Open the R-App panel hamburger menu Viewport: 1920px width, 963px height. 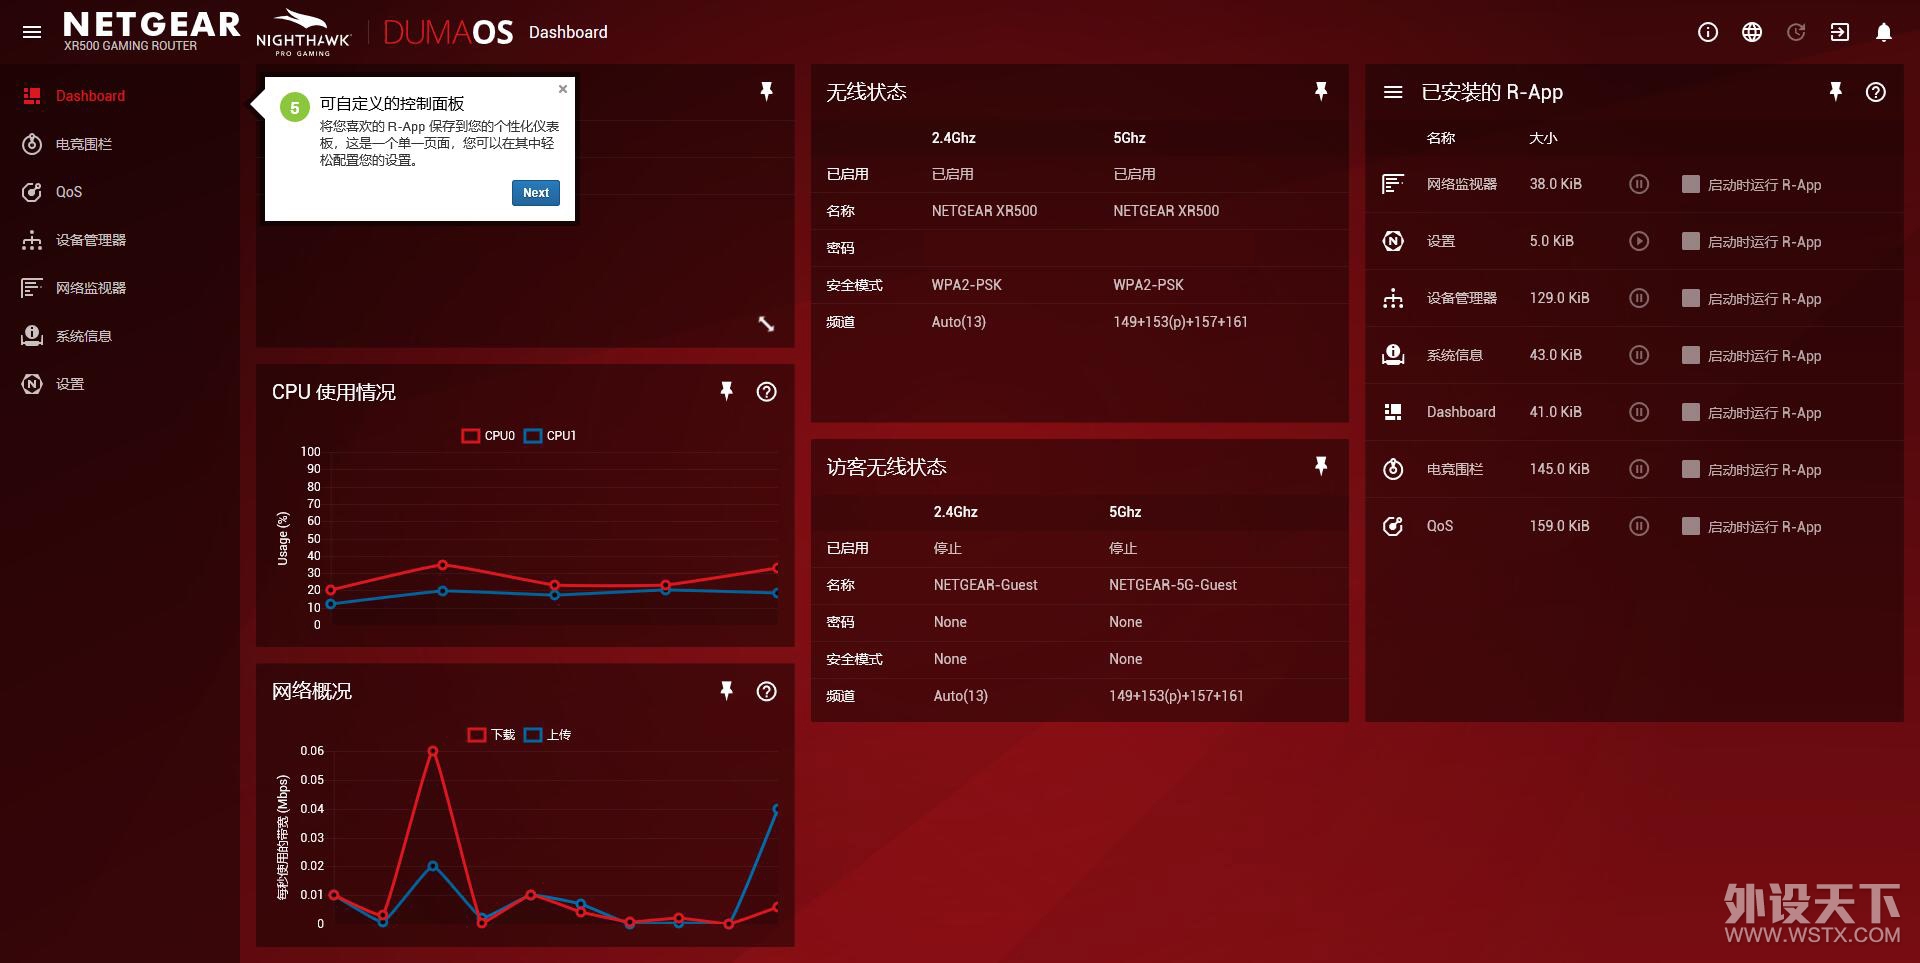tap(1393, 92)
